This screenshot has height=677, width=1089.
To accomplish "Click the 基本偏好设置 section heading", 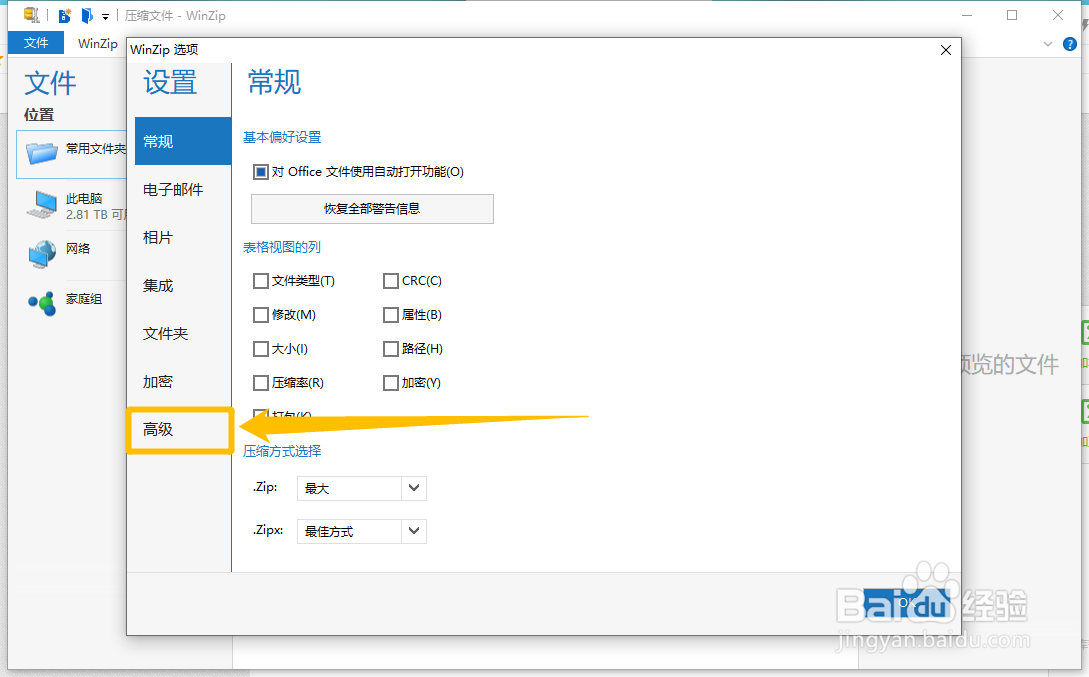I will pos(282,137).
